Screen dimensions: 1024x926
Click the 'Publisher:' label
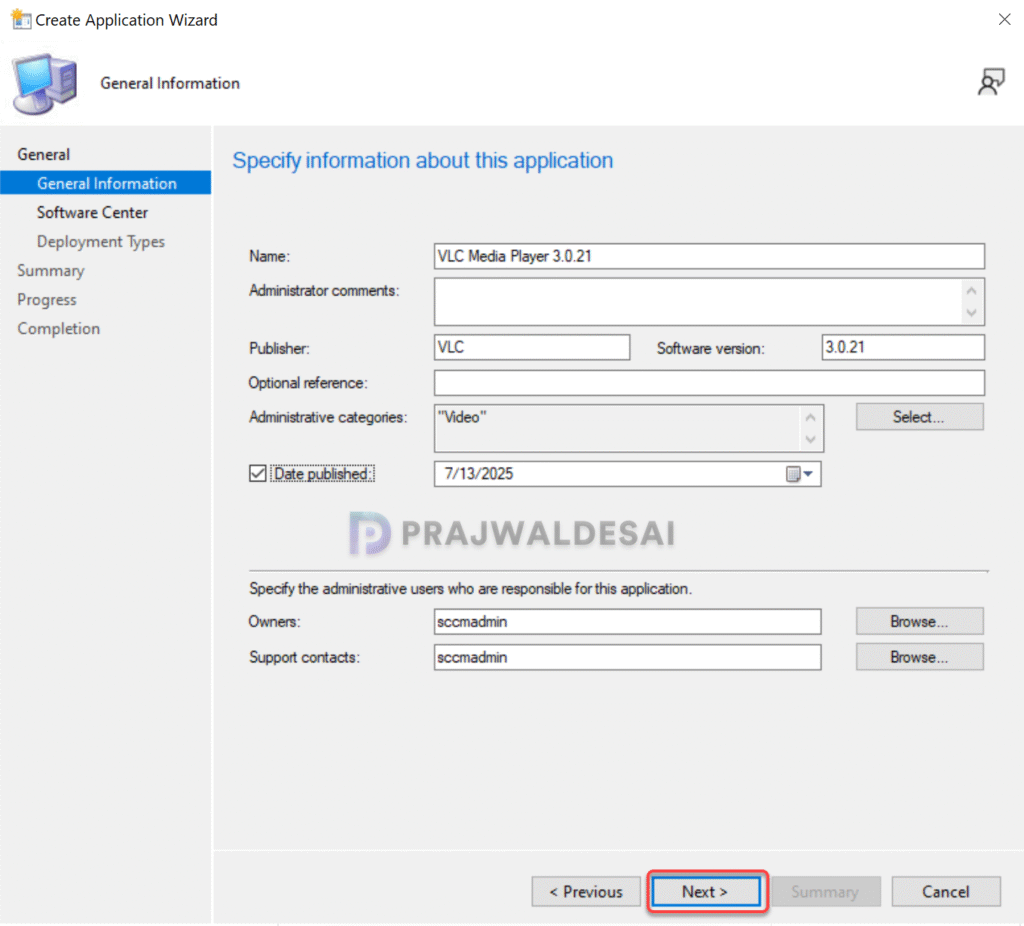coord(280,348)
